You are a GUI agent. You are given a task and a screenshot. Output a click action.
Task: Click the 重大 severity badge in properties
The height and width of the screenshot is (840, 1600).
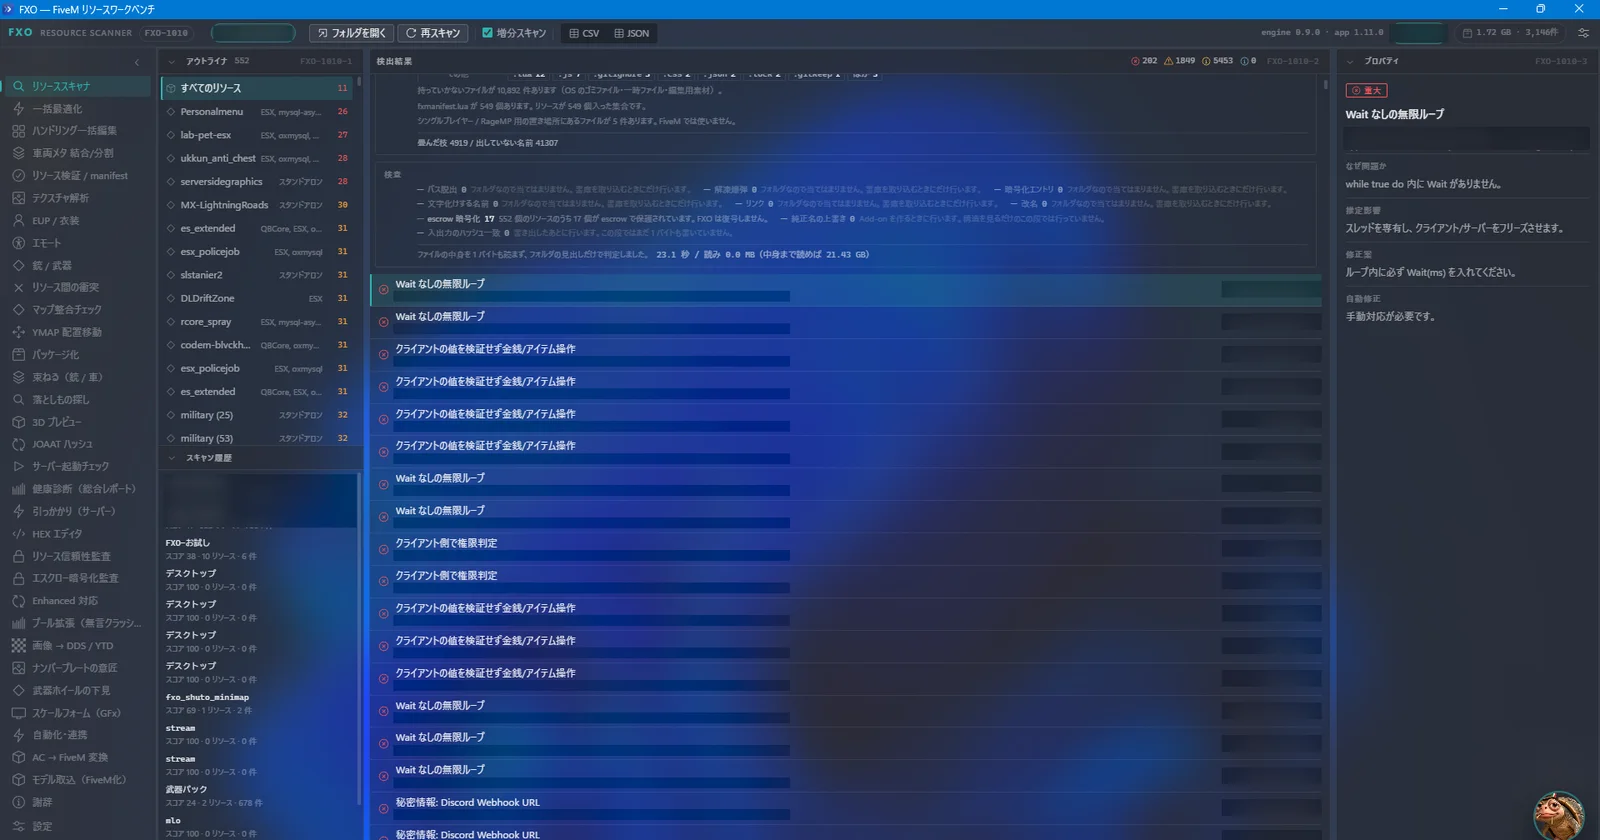pos(1366,90)
